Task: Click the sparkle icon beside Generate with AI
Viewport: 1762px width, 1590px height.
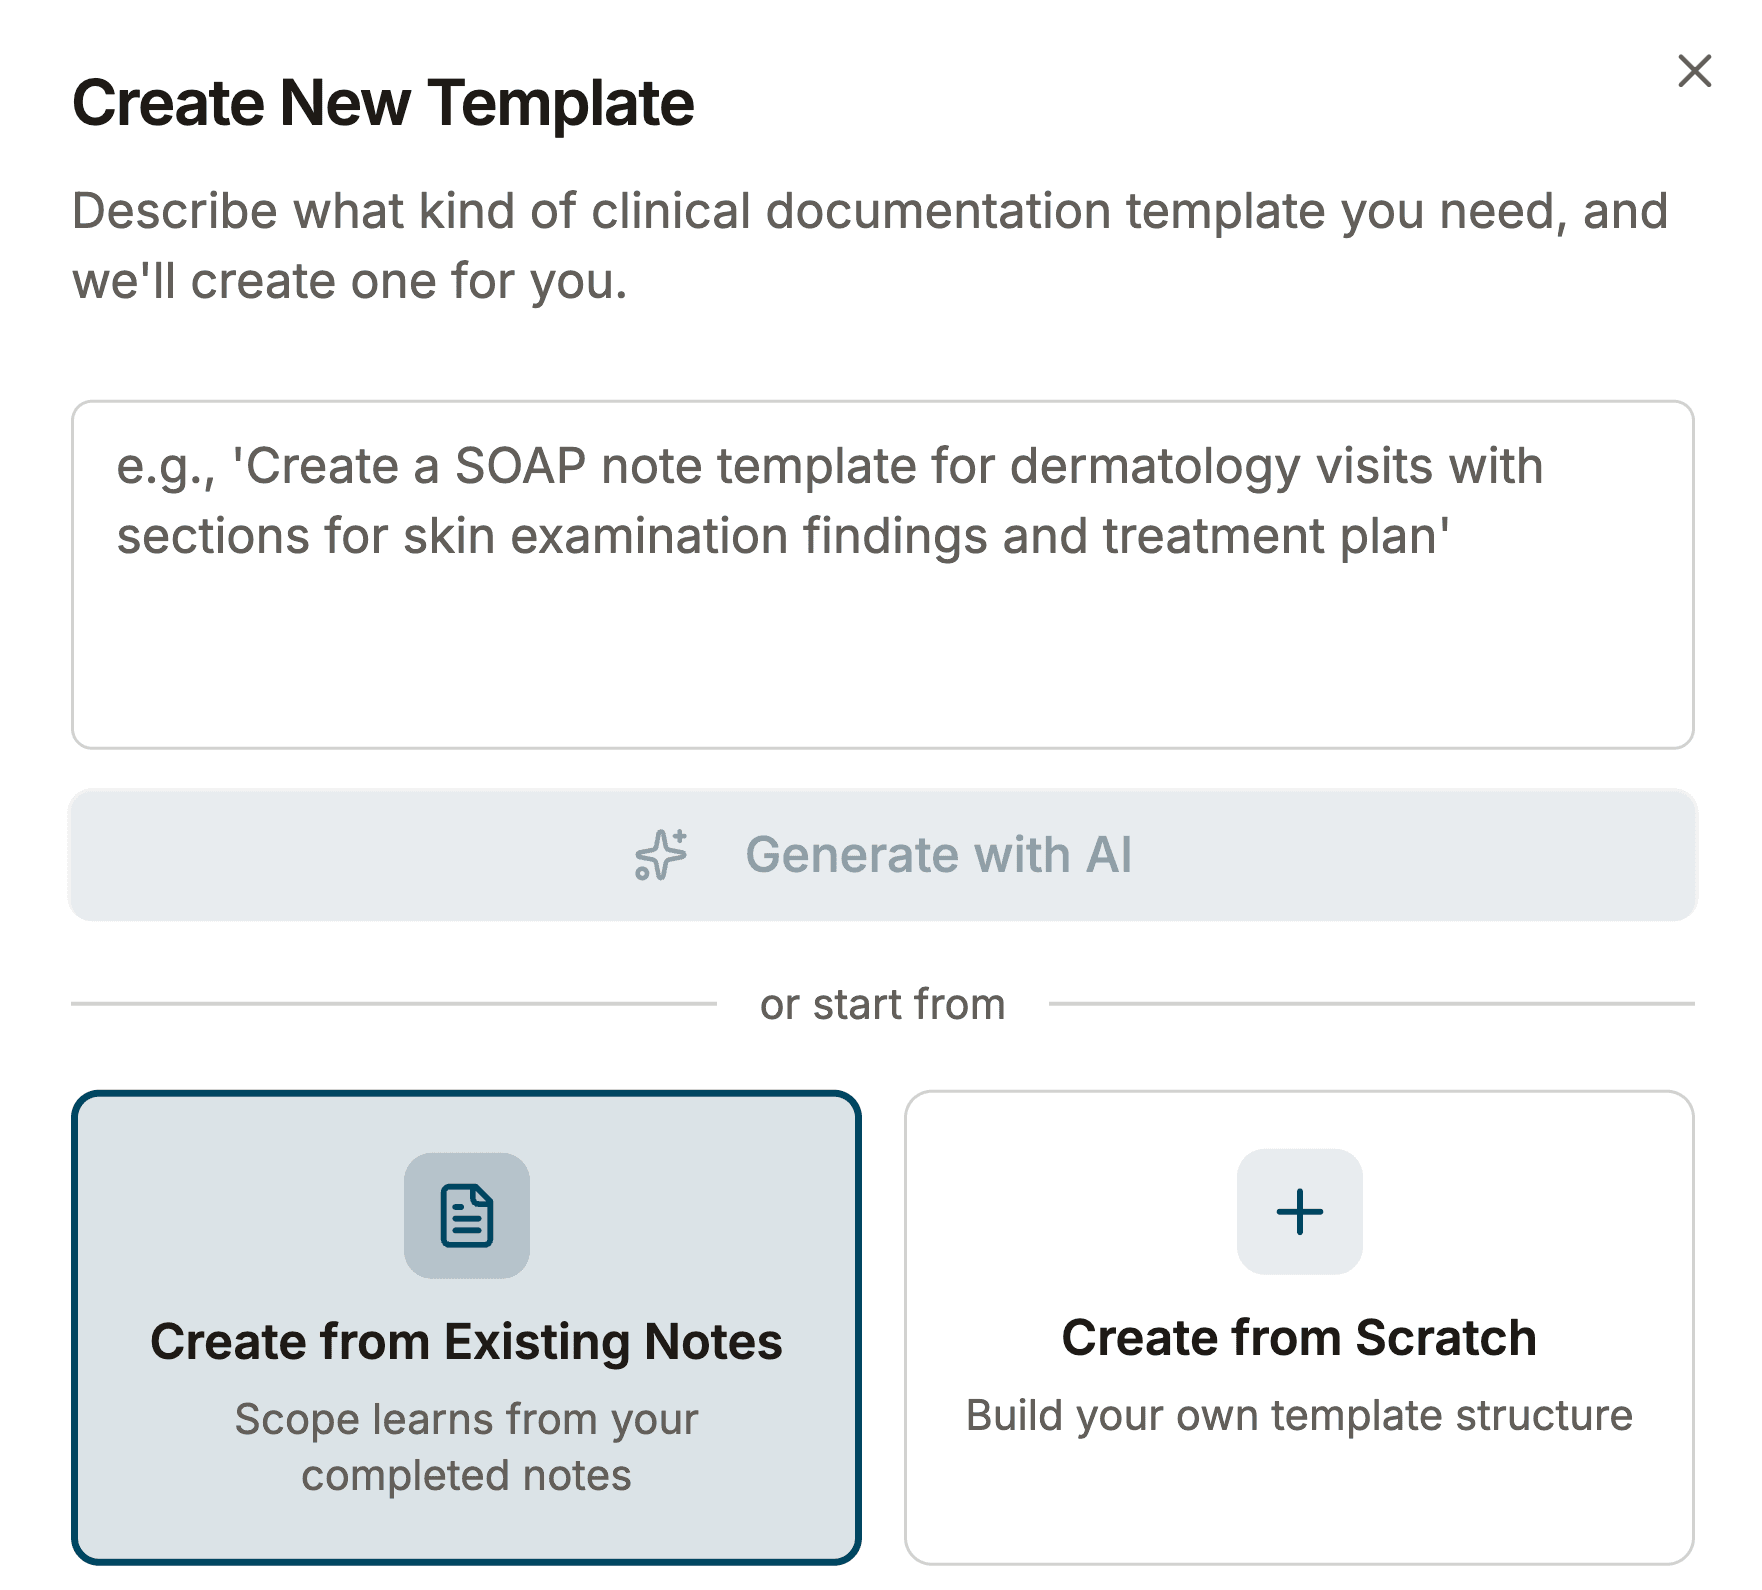Action: 661,855
